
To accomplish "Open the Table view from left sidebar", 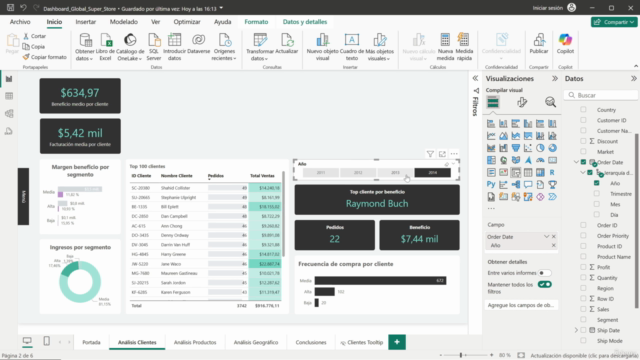I will click(x=9, y=96).
